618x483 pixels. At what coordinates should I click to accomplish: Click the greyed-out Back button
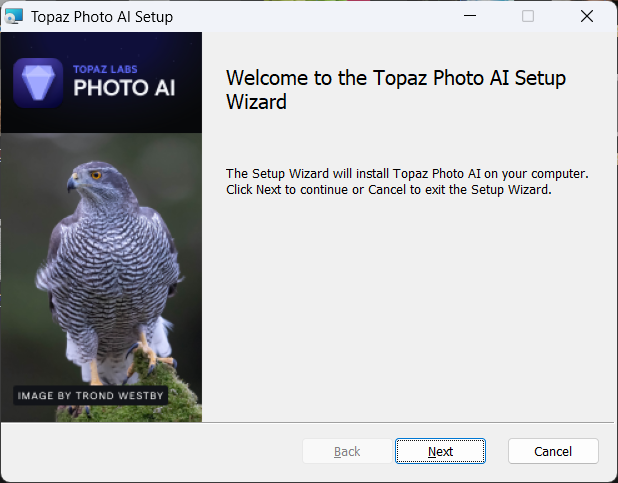pyautogui.click(x=347, y=451)
